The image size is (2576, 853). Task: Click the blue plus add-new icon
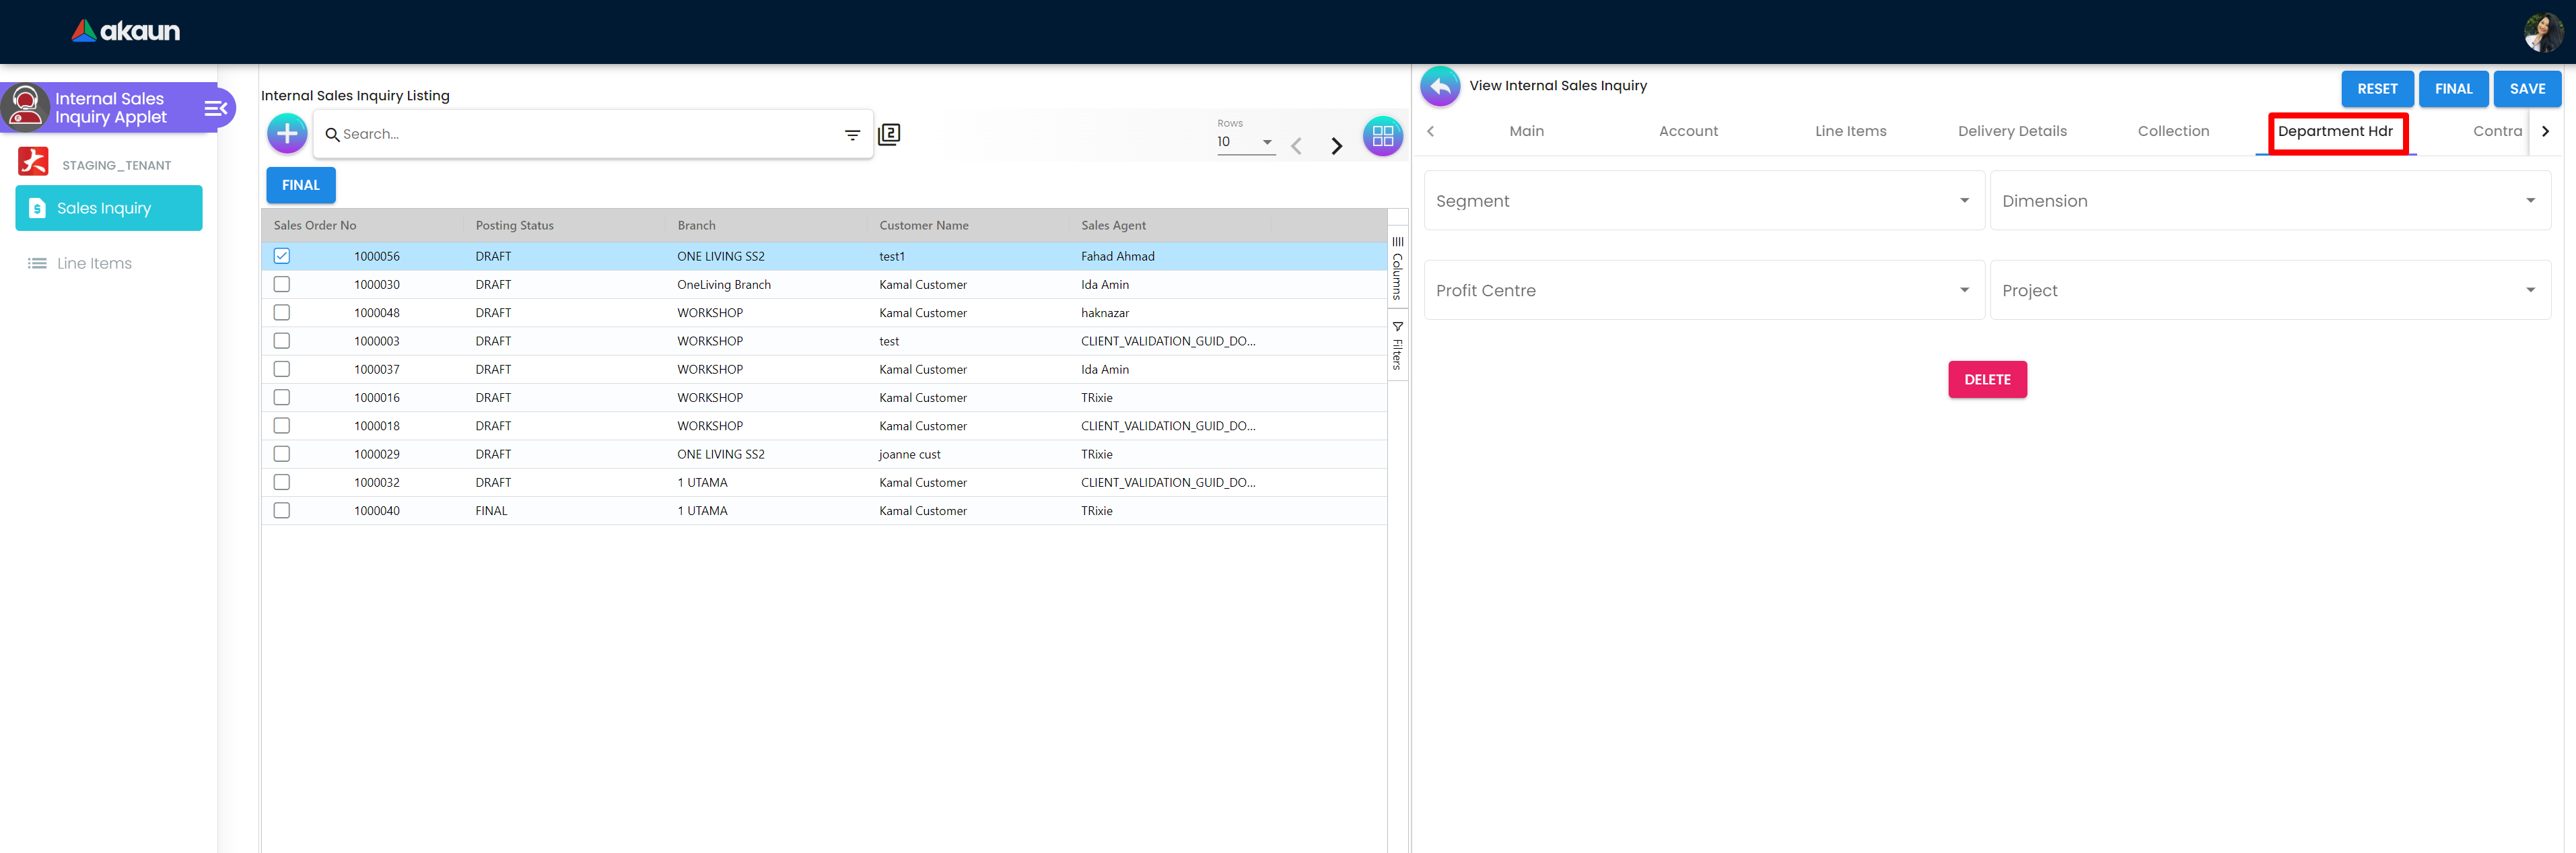[287, 133]
